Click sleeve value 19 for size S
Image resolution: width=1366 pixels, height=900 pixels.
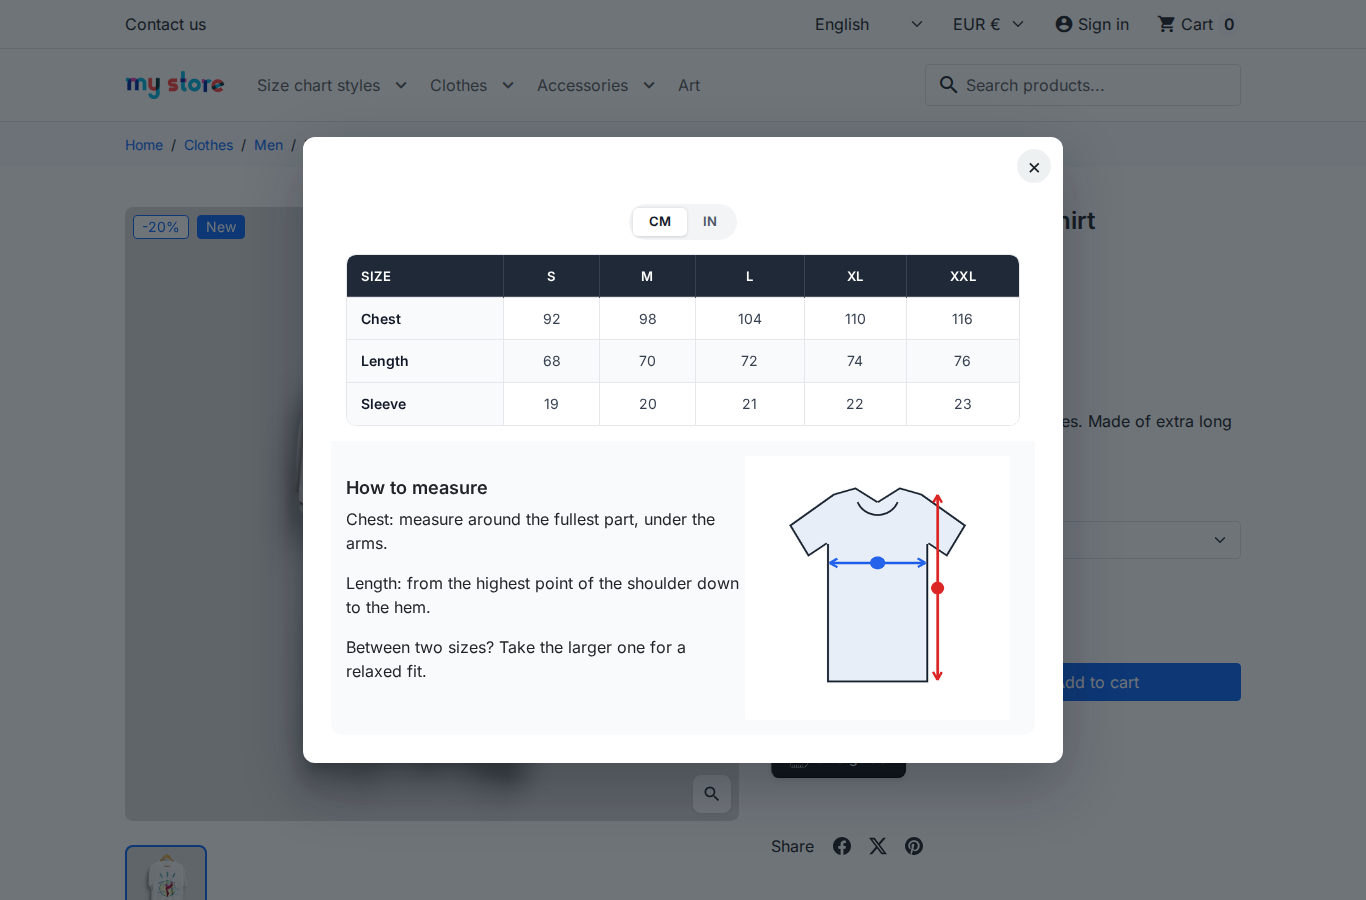(x=552, y=404)
